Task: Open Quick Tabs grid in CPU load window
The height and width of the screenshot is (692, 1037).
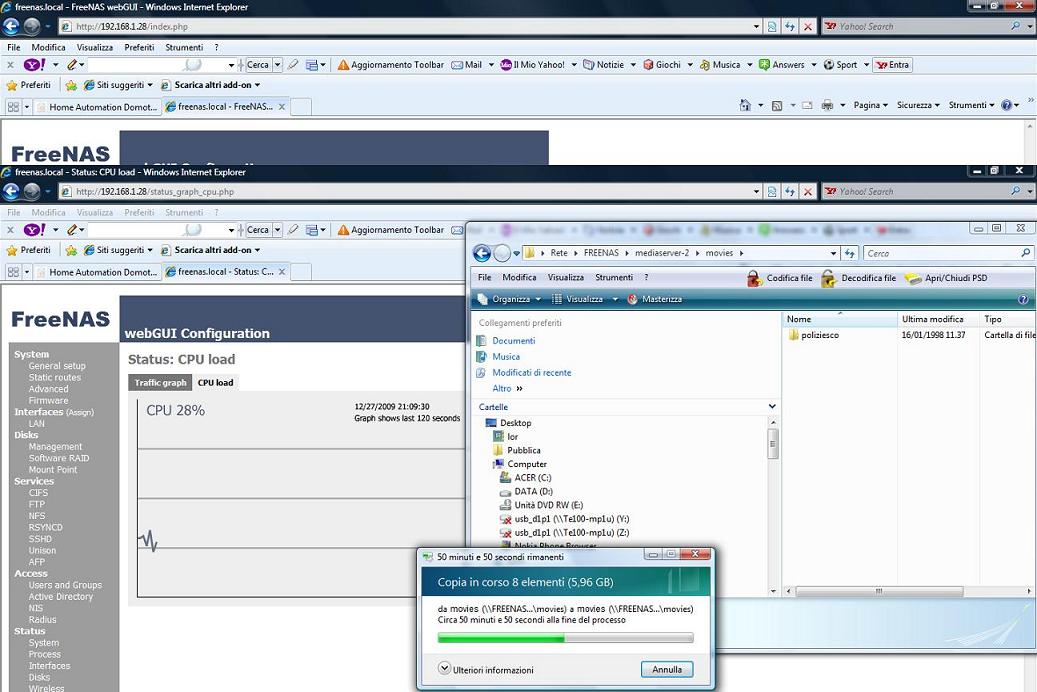Action: 13,272
